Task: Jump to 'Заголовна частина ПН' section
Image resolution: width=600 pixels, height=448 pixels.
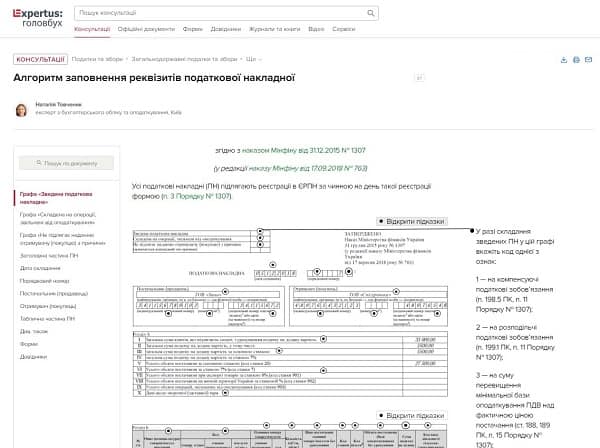Action: click(49, 256)
